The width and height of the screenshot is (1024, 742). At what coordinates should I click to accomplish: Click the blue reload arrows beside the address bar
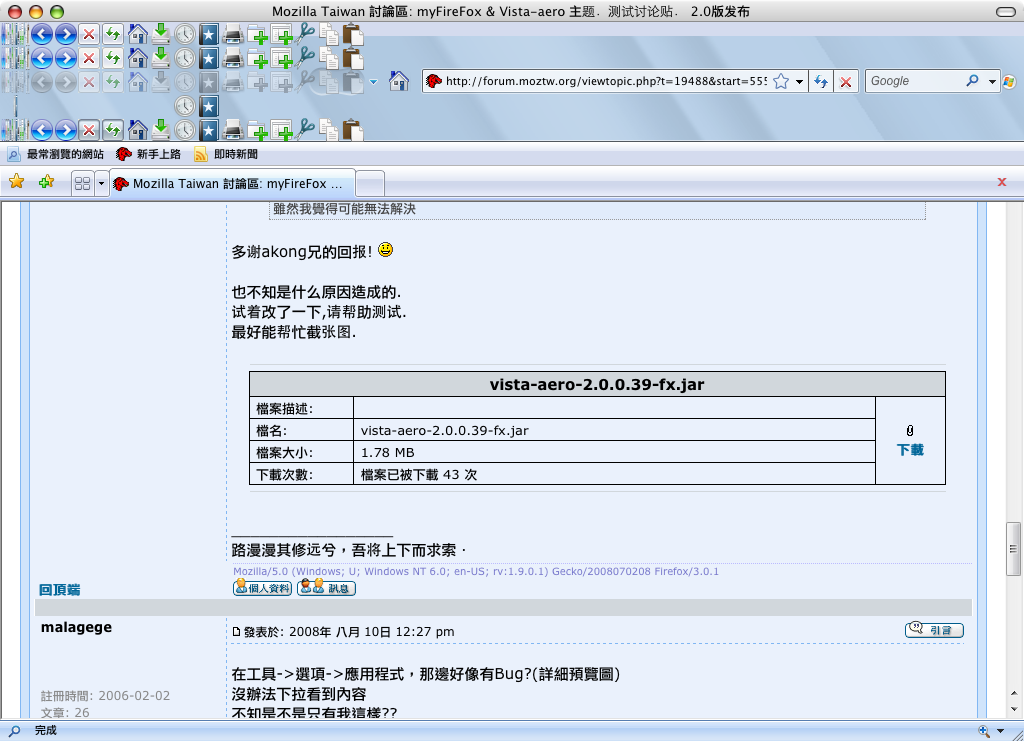(820, 81)
